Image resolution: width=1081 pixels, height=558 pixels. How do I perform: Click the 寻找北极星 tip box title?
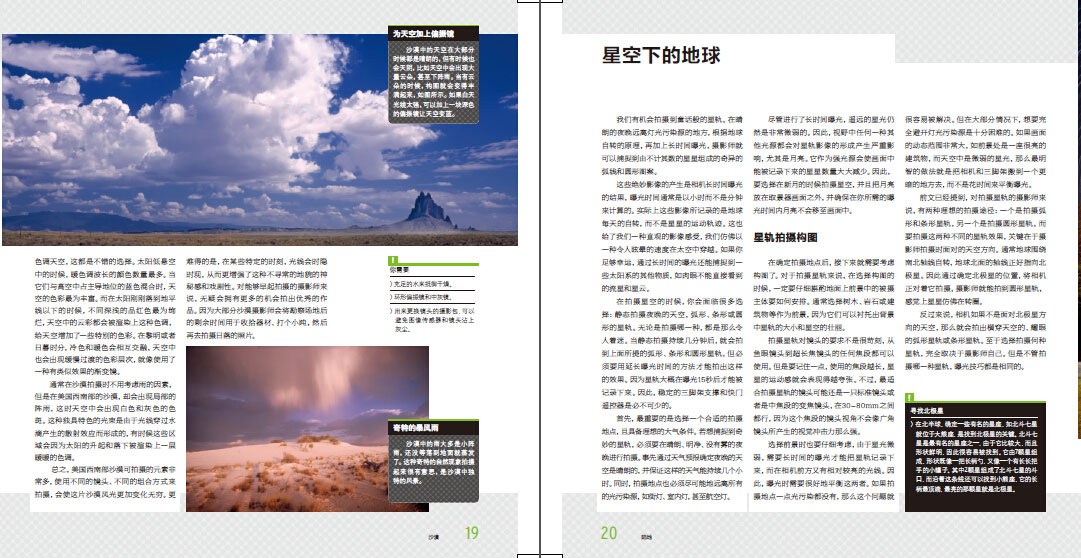(930, 411)
